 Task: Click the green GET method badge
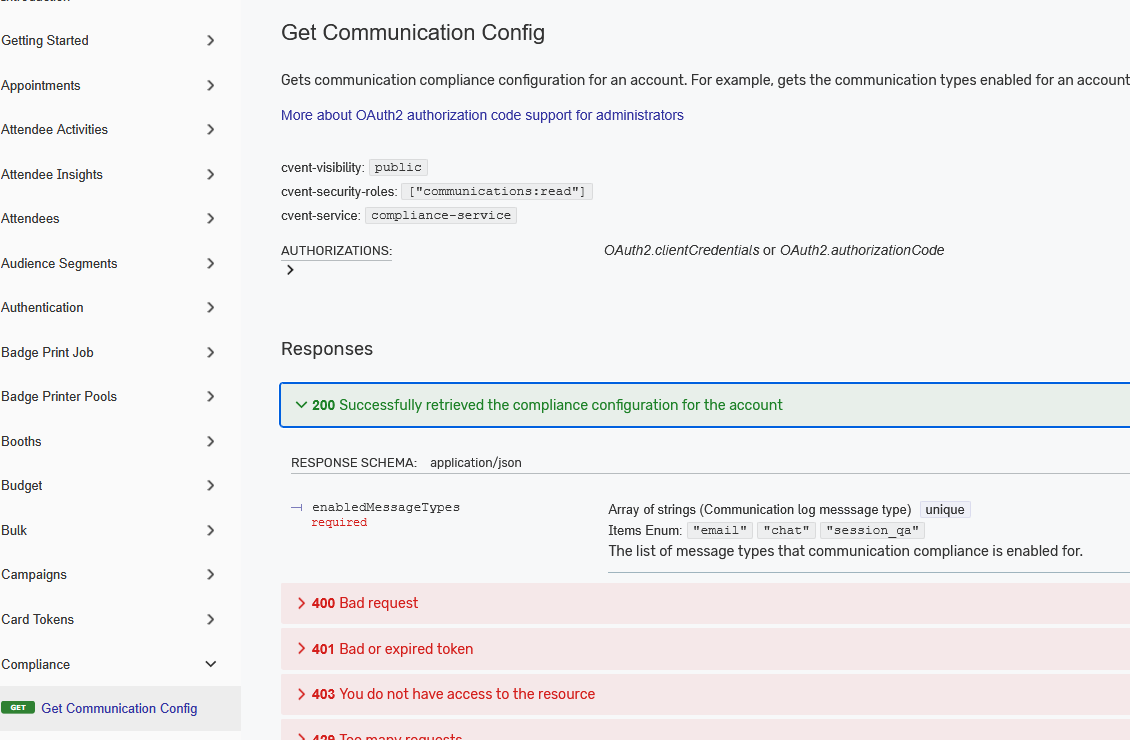click(18, 708)
